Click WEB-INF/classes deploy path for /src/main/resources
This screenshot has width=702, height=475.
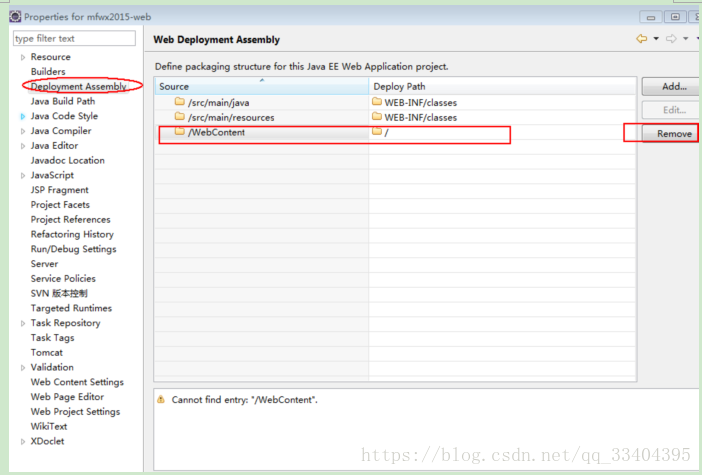pyautogui.click(x=502, y=117)
